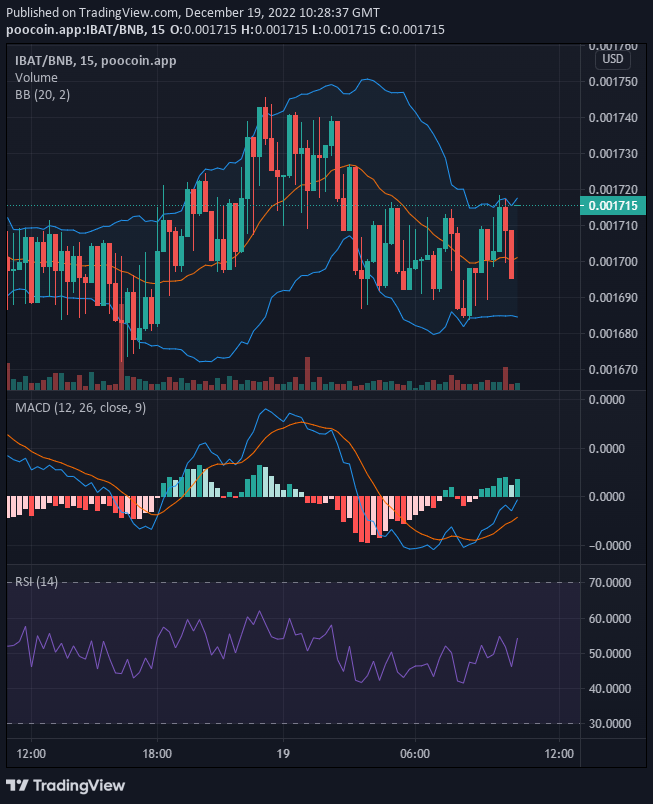Screen dimensions: 653x804
Task: Click the 0.001700 price axis label
Action: (x=613, y=262)
